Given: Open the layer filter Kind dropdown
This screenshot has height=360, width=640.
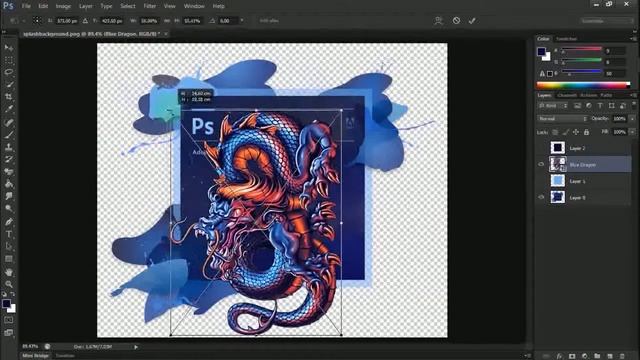Looking at the screenshot, I should 554,106.
